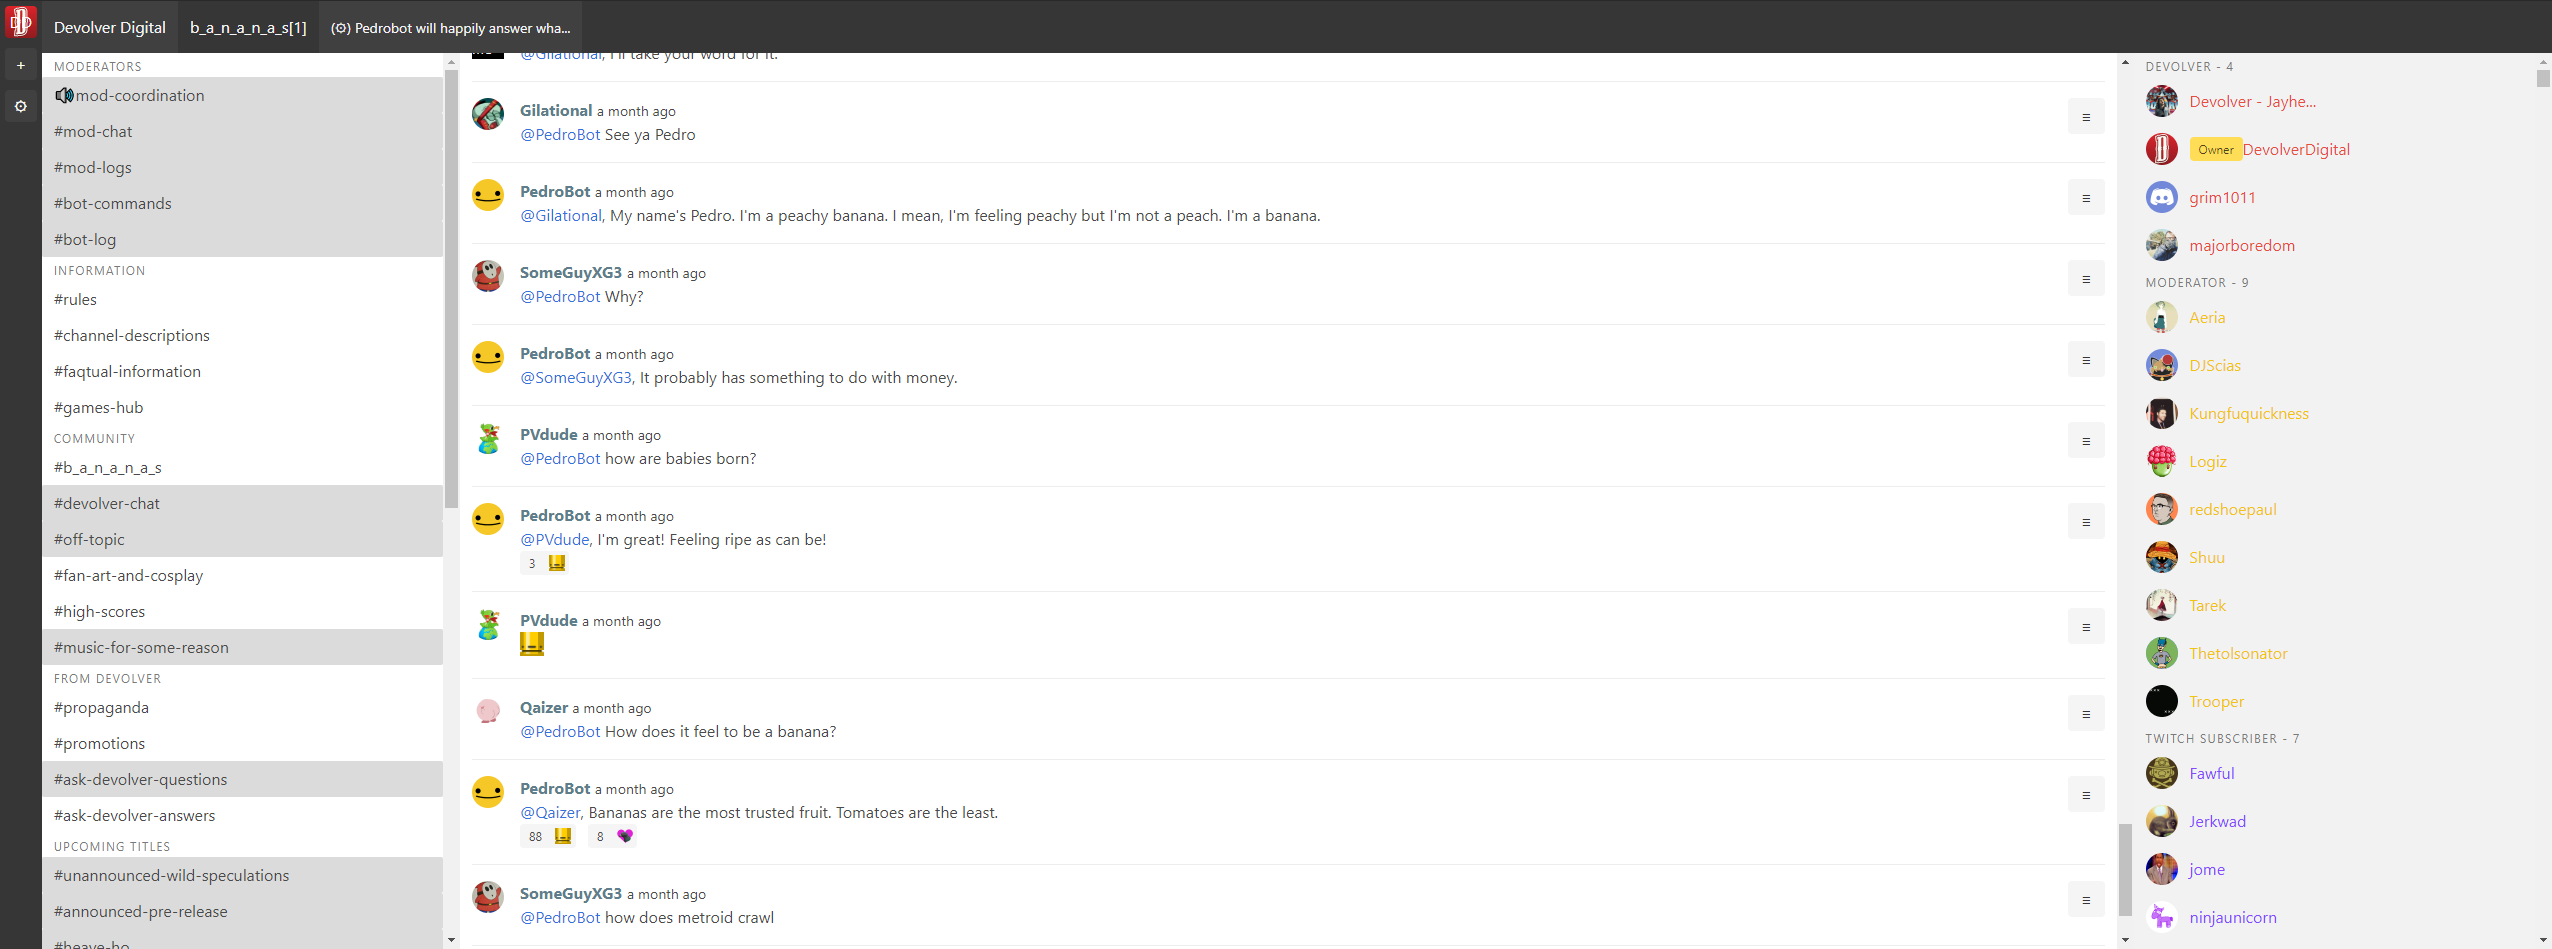Select member majorboredom in Devolver list
The width and height of the screenshot is (2552, 949).
2241,245
